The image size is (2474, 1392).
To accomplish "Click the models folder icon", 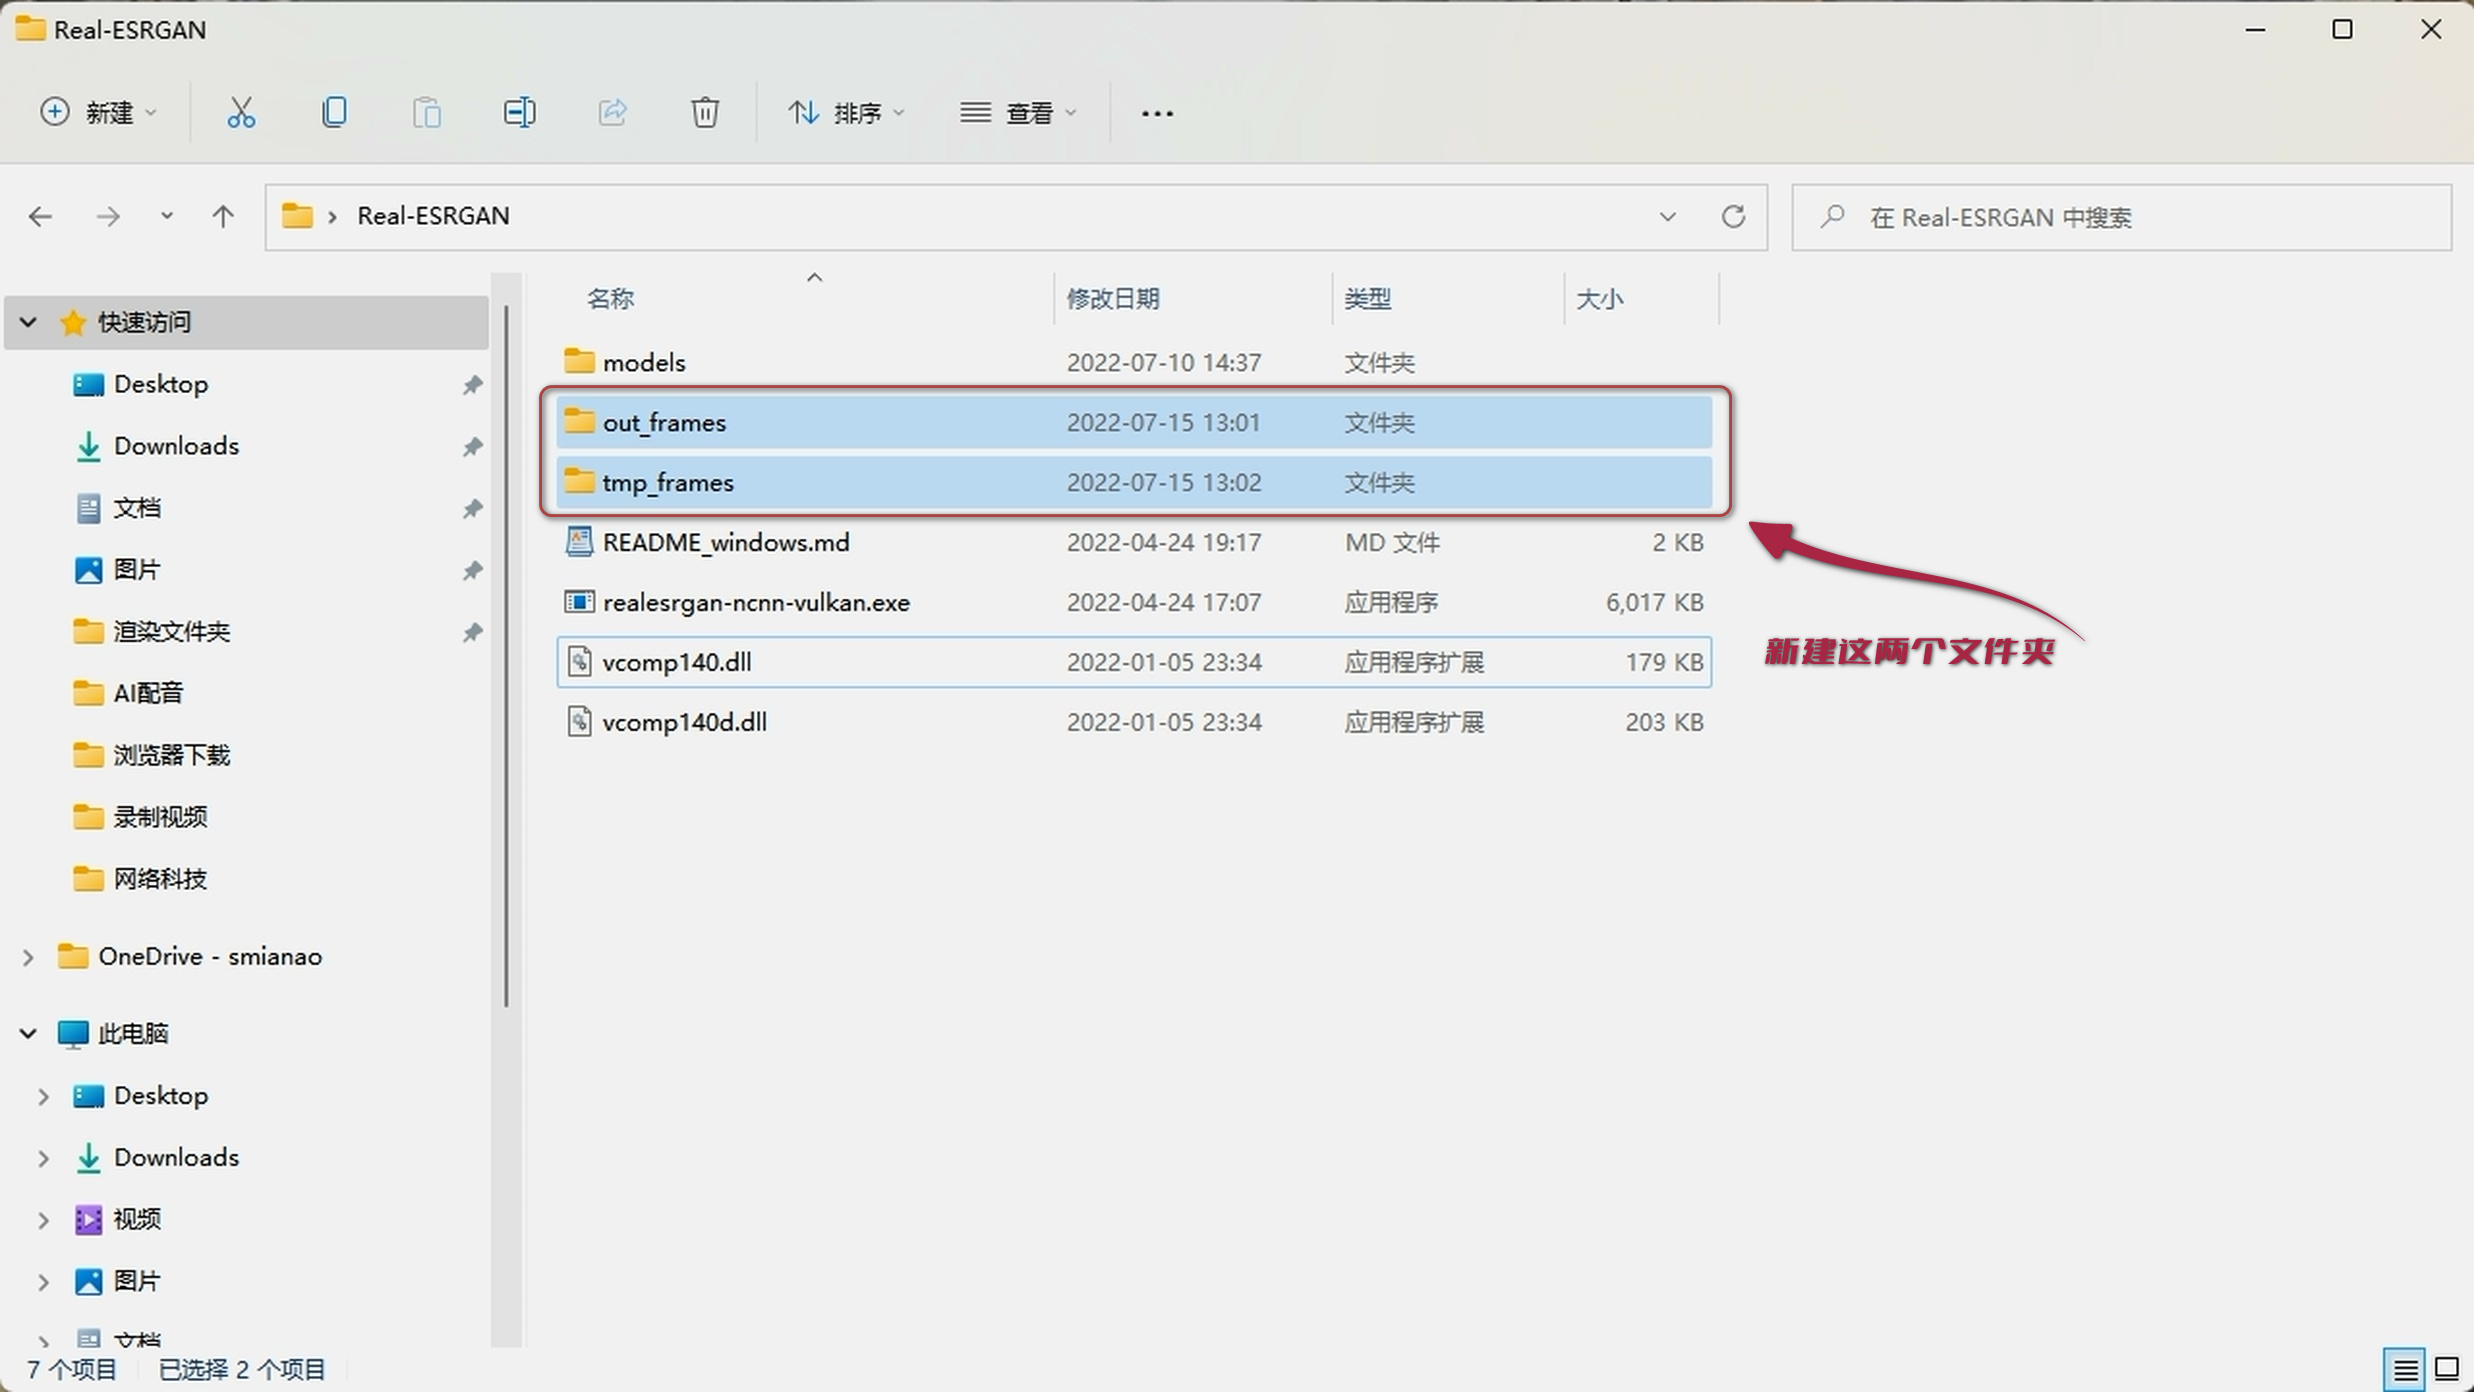I will 579,361.
